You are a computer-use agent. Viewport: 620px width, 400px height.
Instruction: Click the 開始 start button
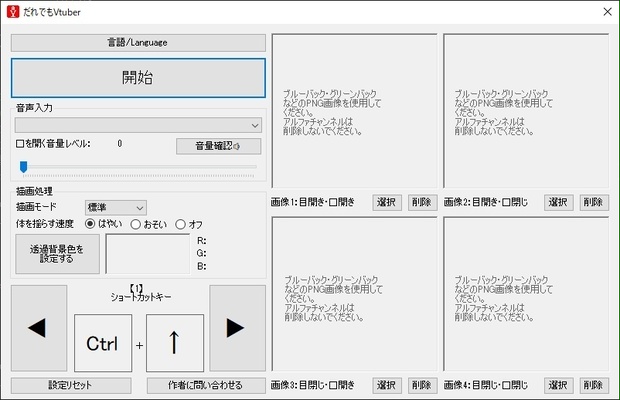pyautogui.click(x=138, y=78)
